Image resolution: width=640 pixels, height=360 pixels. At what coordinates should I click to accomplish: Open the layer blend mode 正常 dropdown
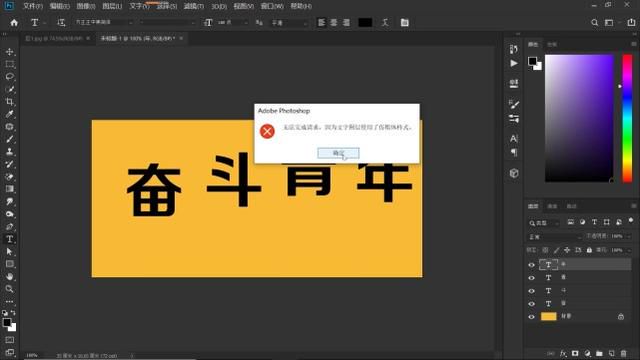(555, 237)
